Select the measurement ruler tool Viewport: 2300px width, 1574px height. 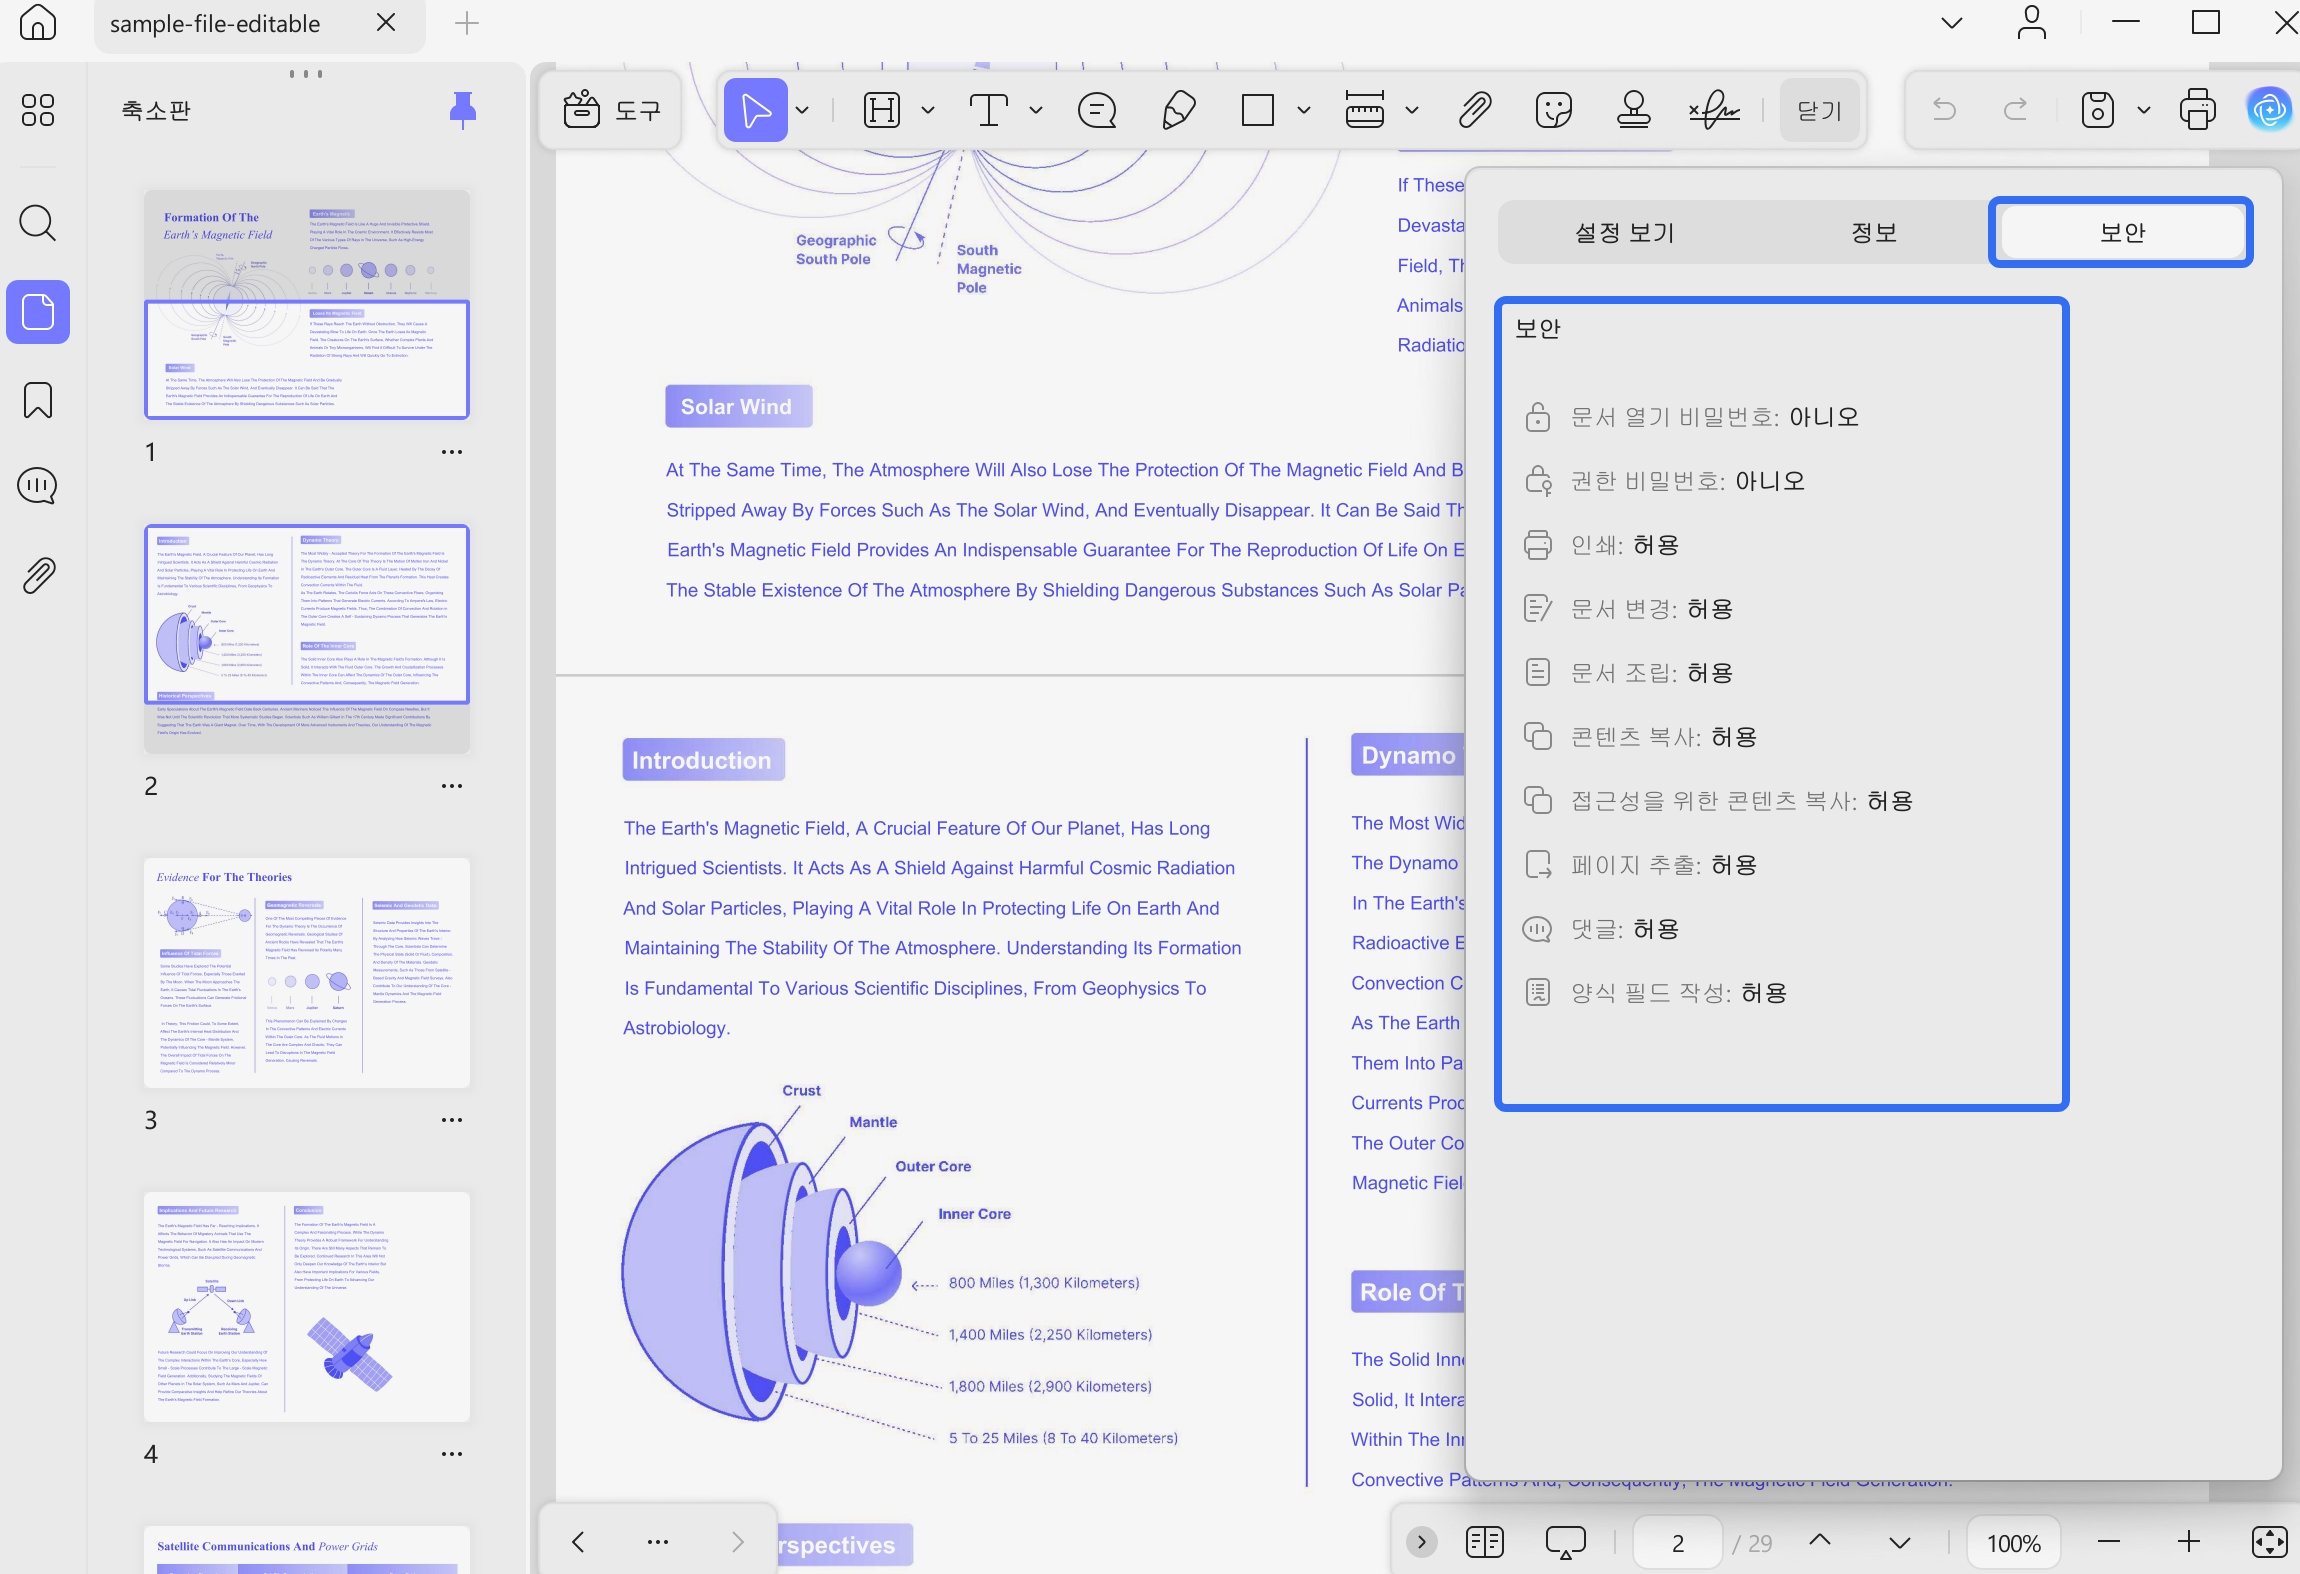tap(1365, 110)
